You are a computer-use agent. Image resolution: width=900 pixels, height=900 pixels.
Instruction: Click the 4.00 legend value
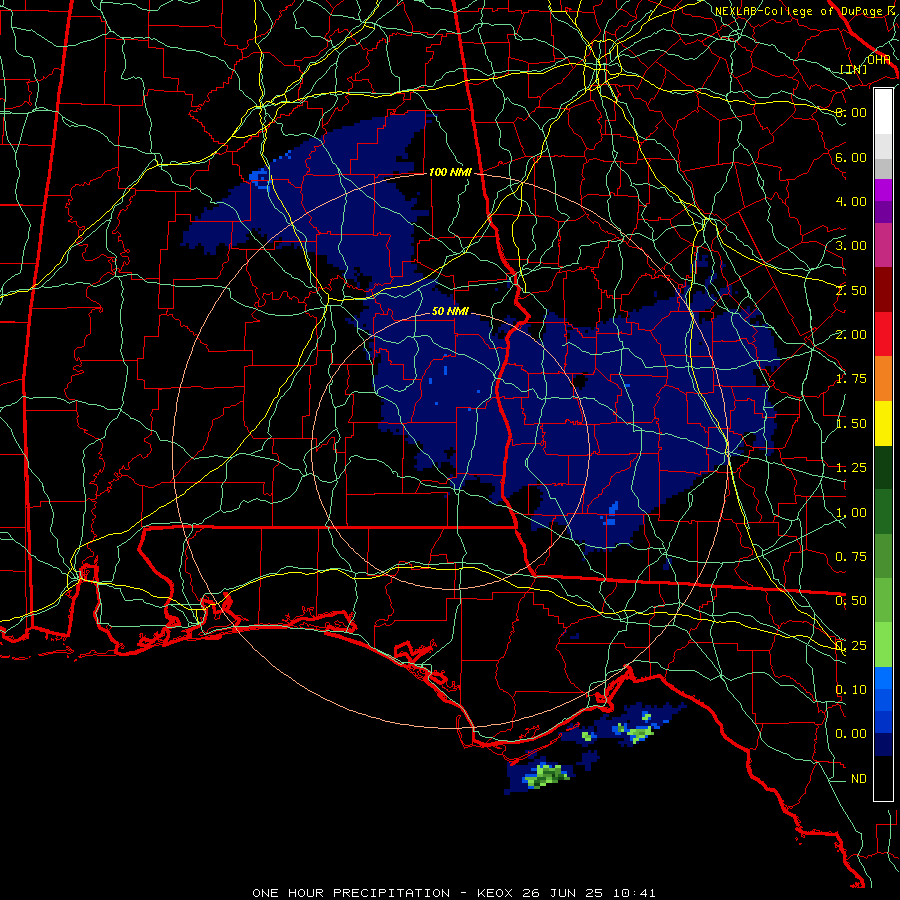851,201
